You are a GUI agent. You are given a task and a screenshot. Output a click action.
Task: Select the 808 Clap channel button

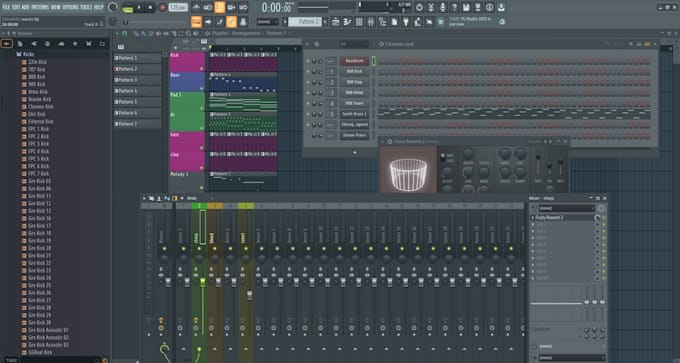coord(354,82)
